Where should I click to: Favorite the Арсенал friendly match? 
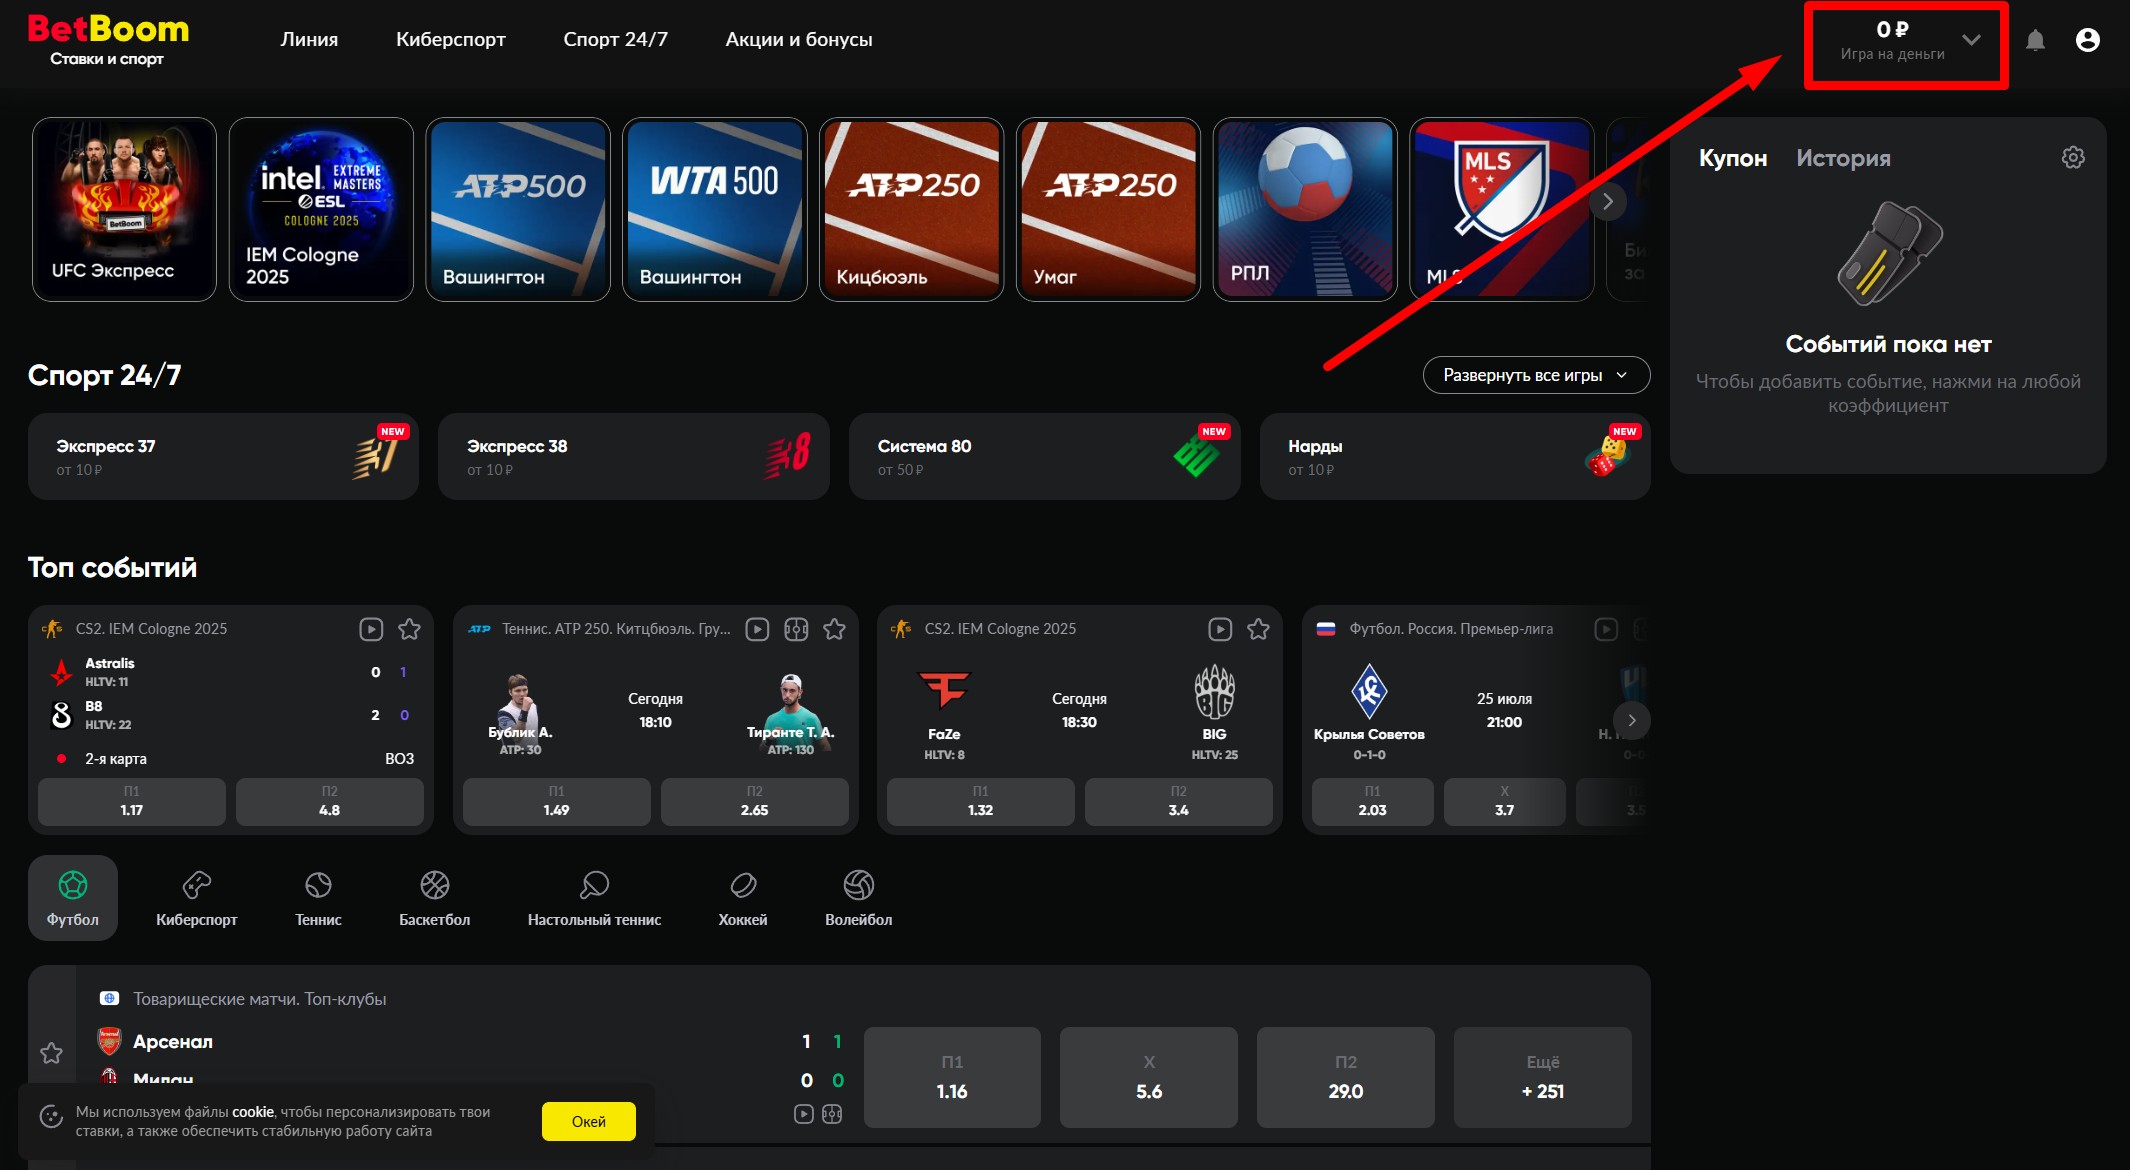[x=52, y=1053]
